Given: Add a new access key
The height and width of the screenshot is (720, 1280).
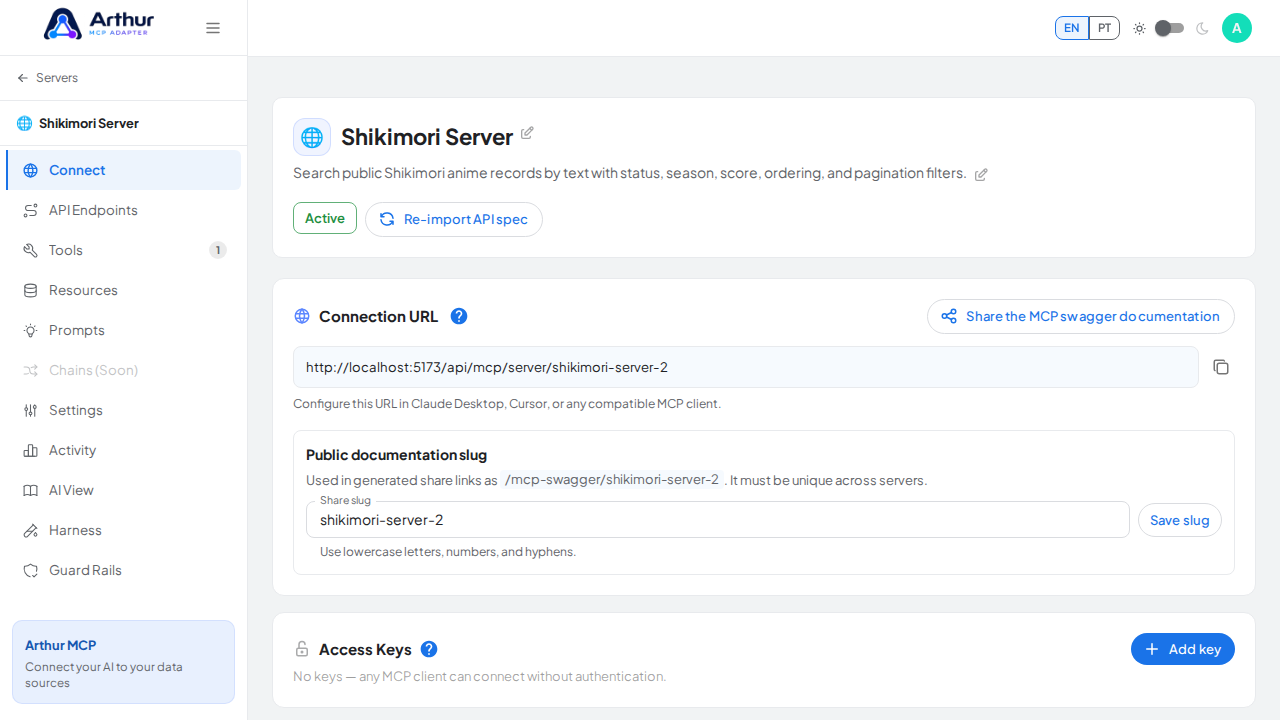Looking at the screenshot, I should click(1183, 649).
